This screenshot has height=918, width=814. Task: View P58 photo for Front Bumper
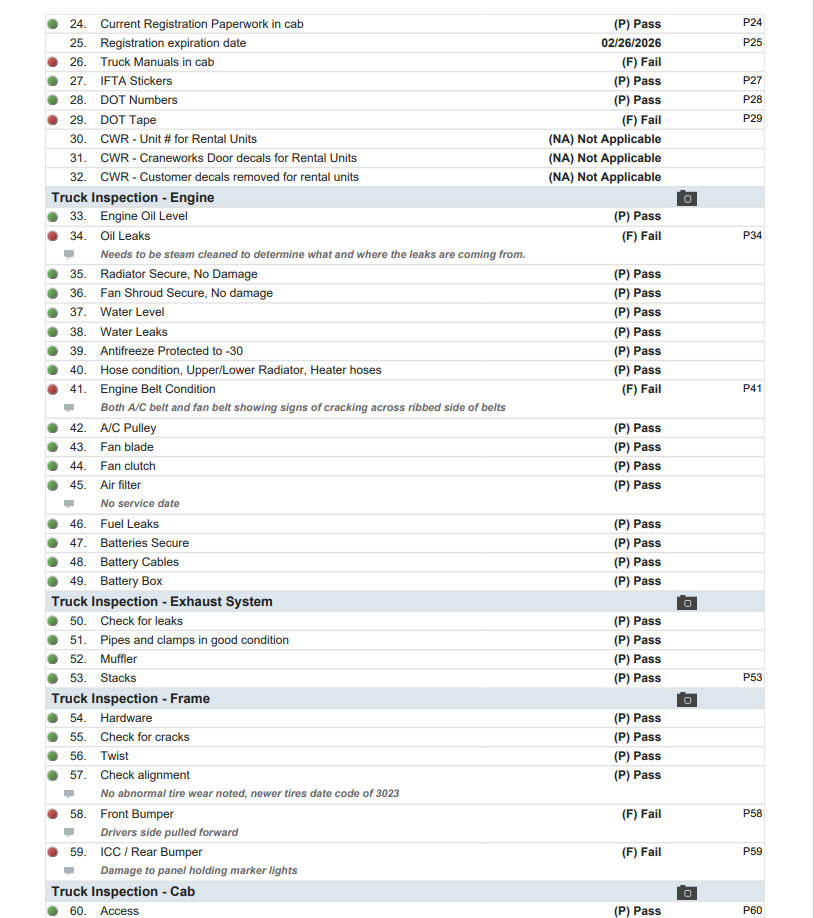tap(752, 814)
